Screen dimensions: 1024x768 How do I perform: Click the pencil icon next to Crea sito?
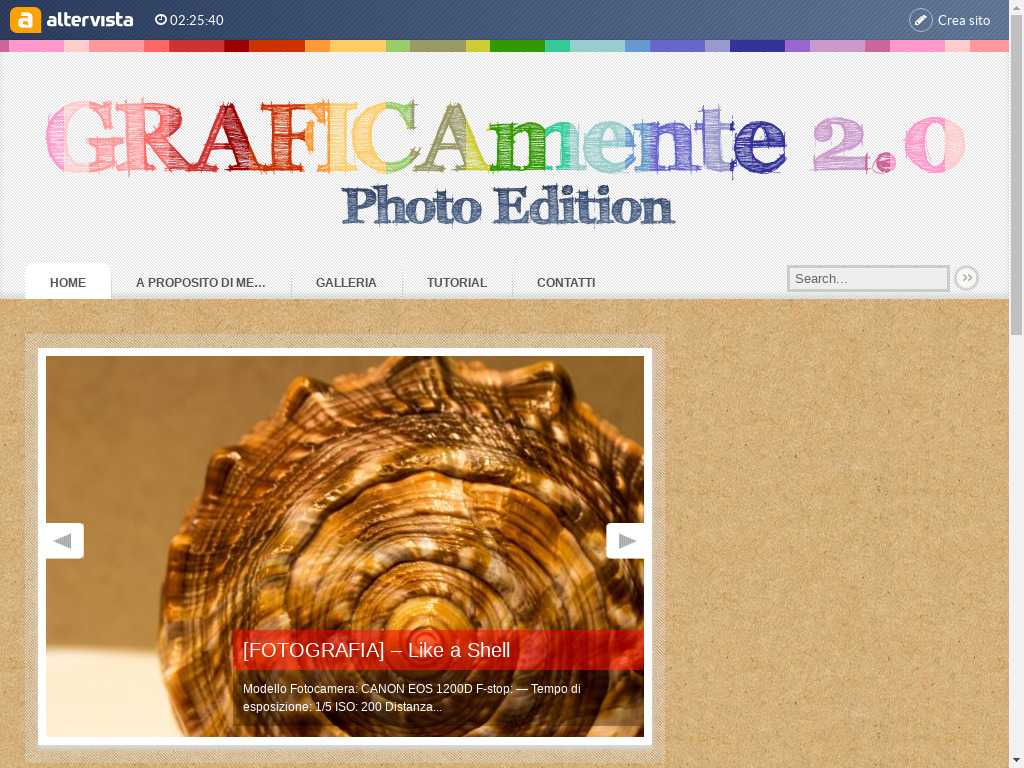point(920,20)
